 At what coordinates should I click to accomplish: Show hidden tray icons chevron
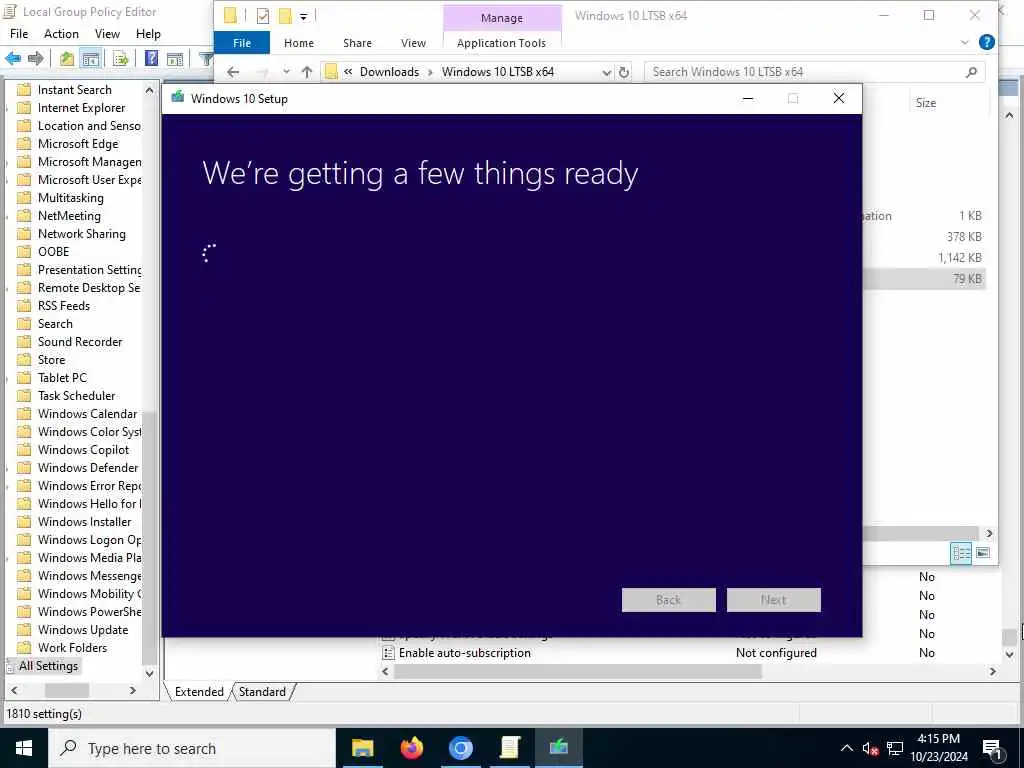pyautogui.click(x=846, y=748)
